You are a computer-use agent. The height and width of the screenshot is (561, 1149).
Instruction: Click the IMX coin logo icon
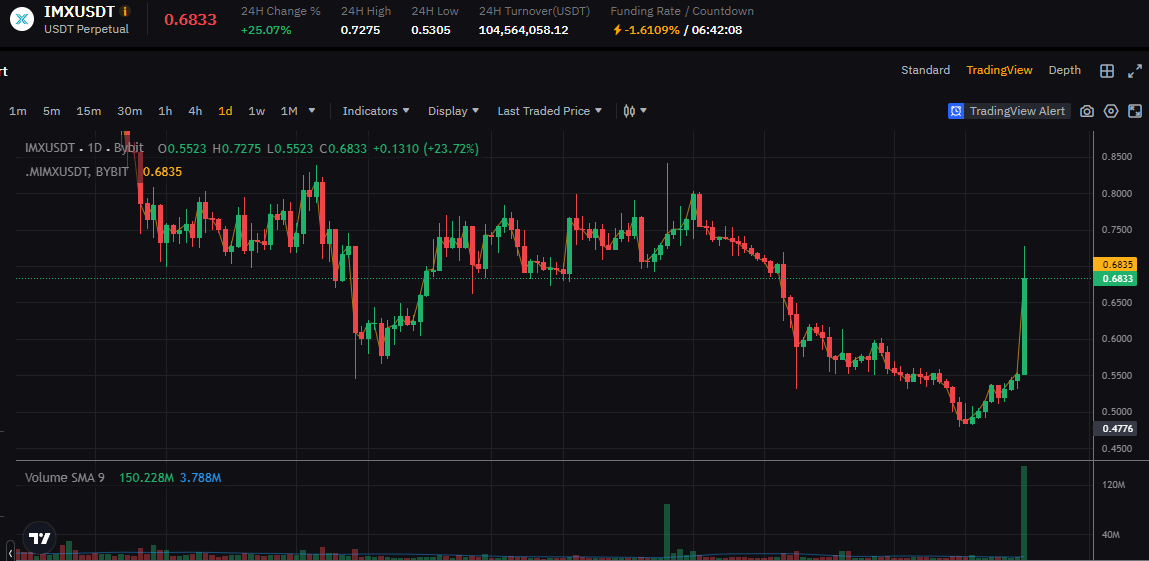(22, 20)
